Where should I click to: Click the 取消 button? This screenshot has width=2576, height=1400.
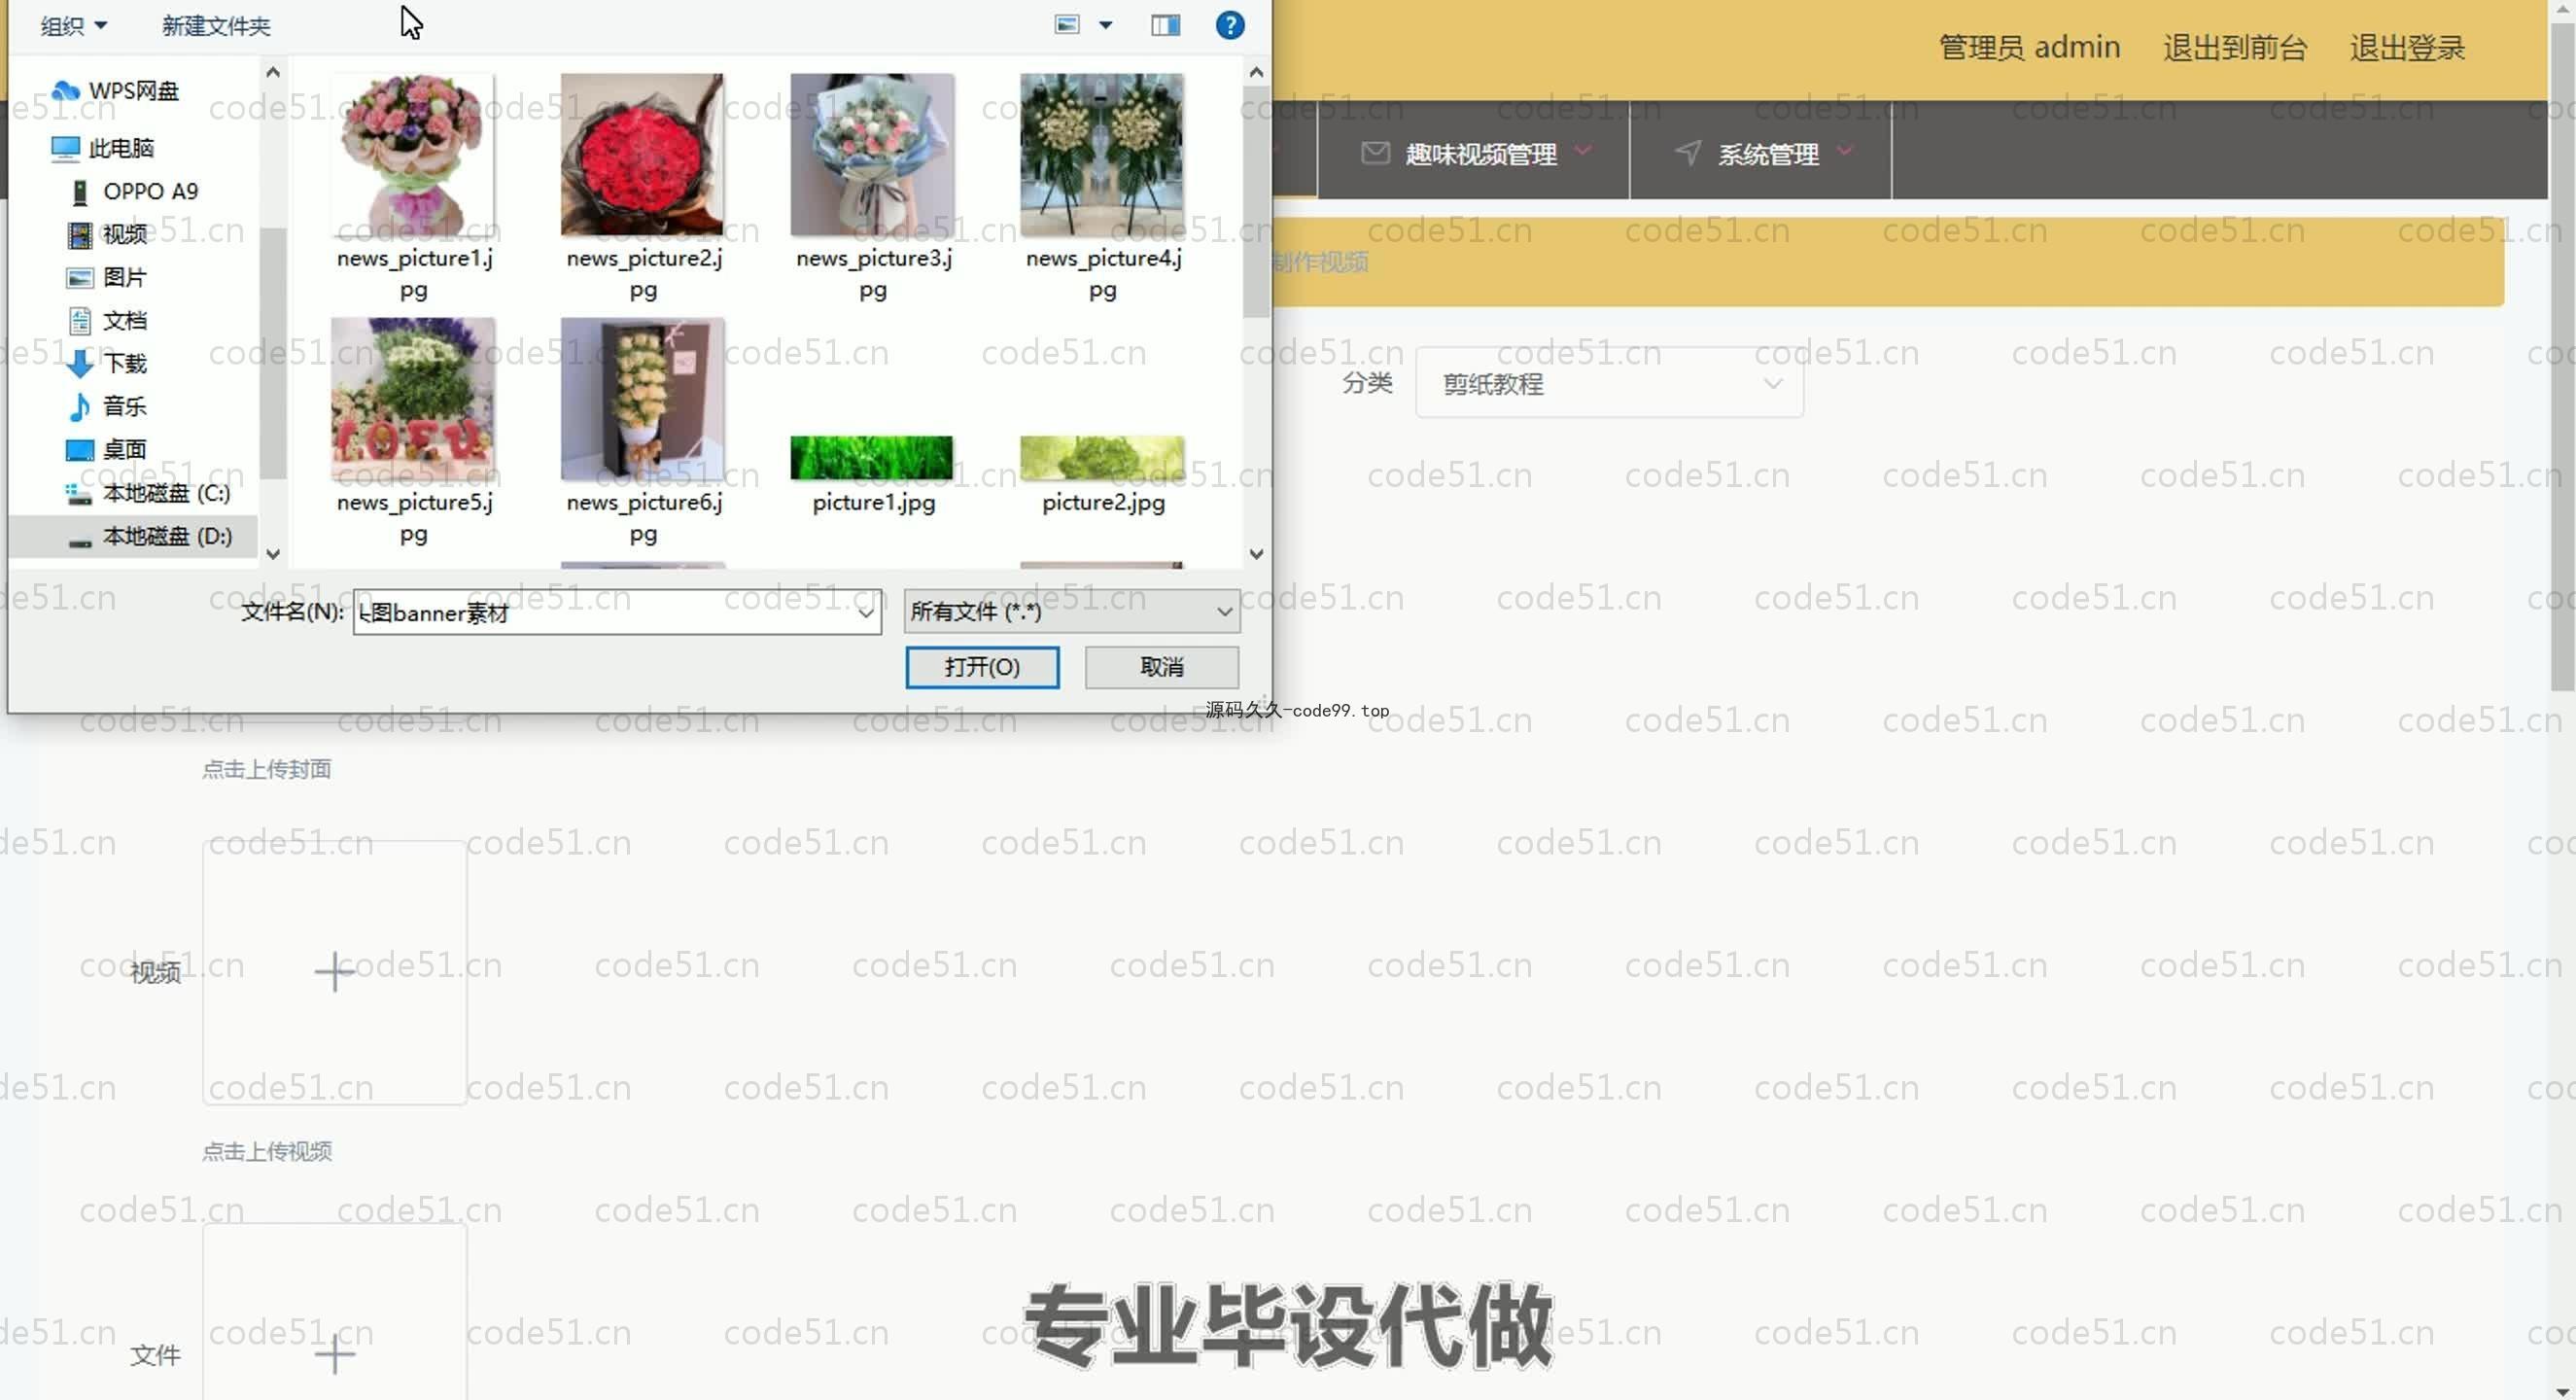tap(1161, 667)
